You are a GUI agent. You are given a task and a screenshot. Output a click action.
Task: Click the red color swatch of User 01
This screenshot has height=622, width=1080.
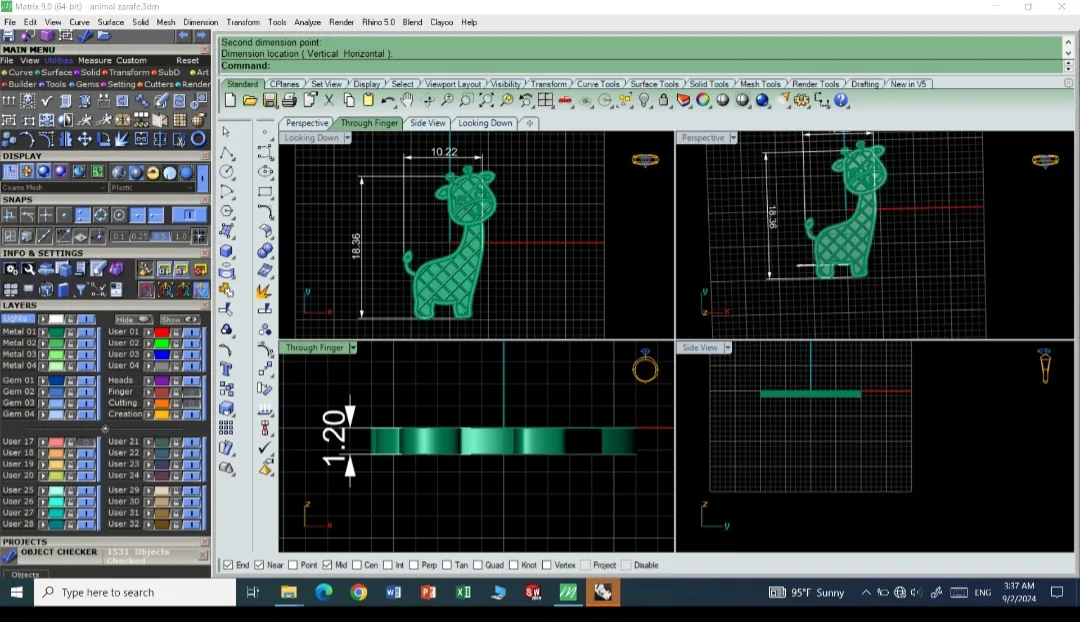[162, 332]
